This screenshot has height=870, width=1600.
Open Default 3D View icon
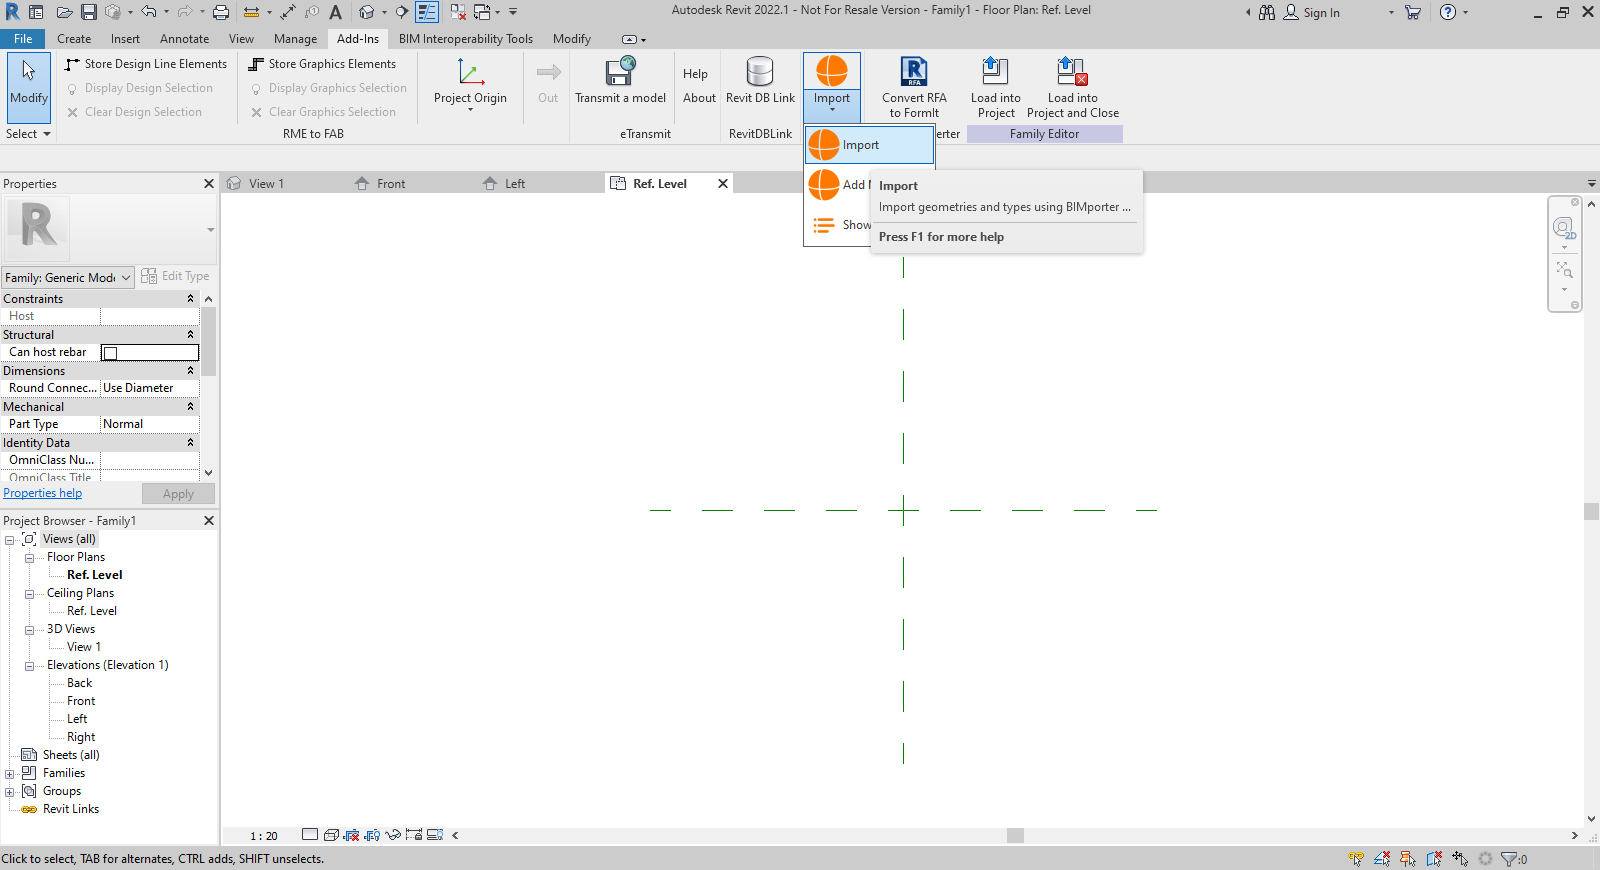pos(367,12)
